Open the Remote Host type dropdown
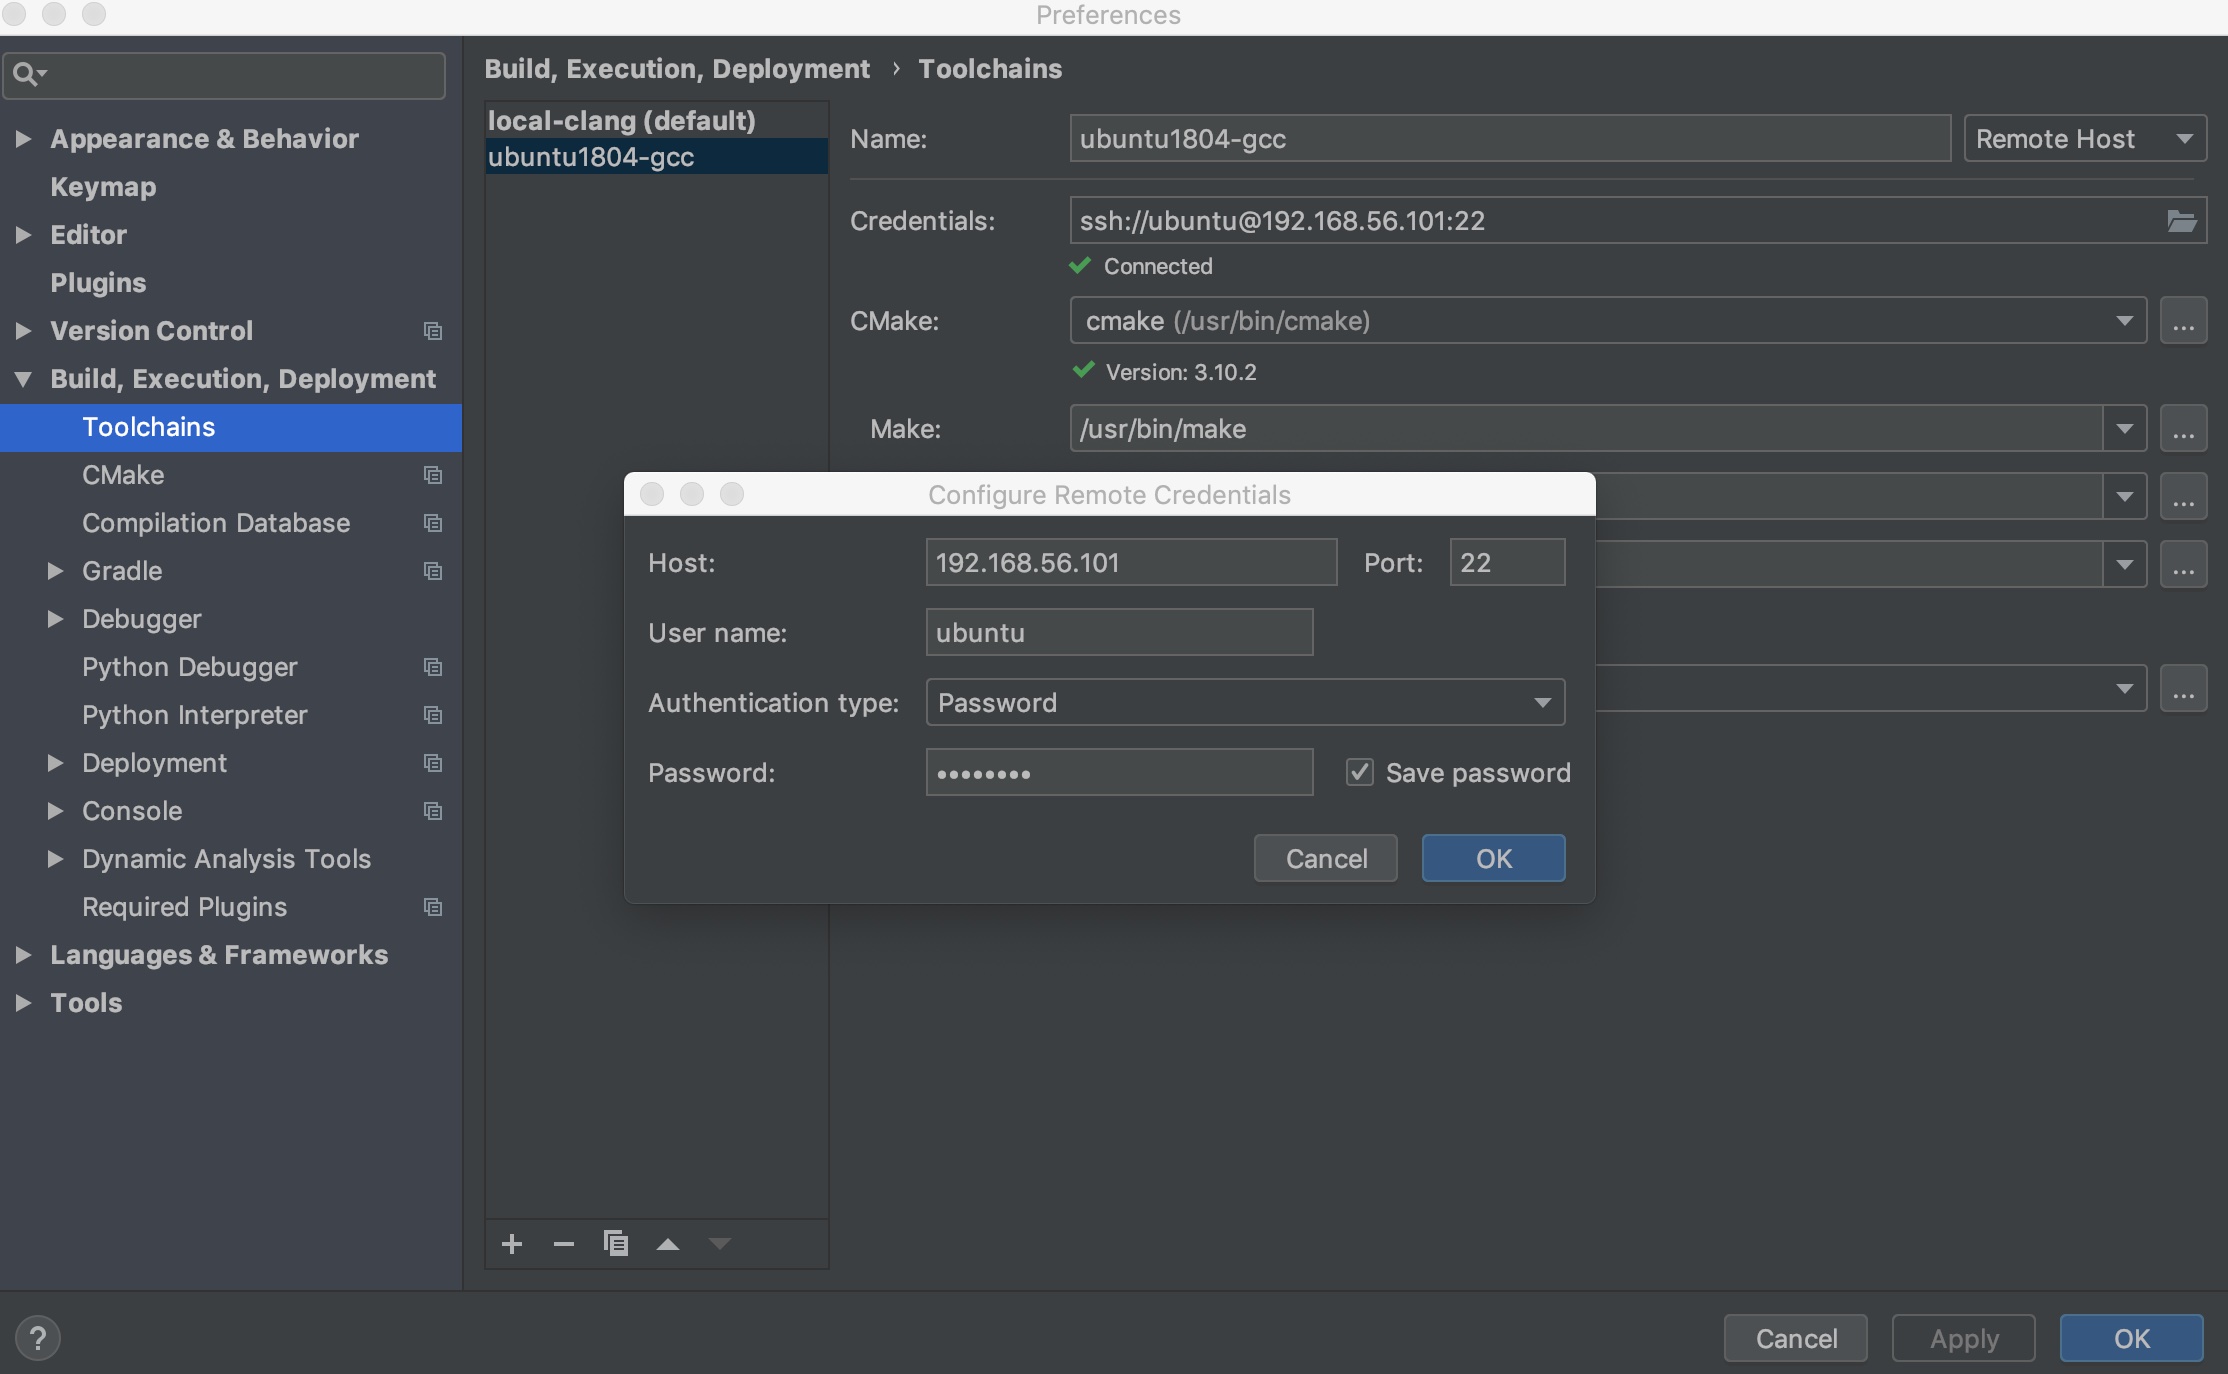 pos(2084,139)
